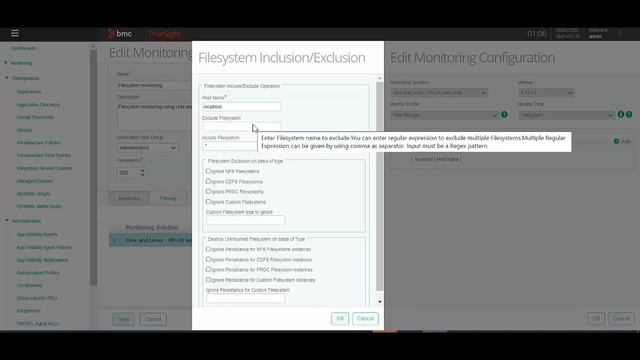Open the Monitor Profile dropdown
This screenshot has height=360, width=640.
[x=444, y=115]
